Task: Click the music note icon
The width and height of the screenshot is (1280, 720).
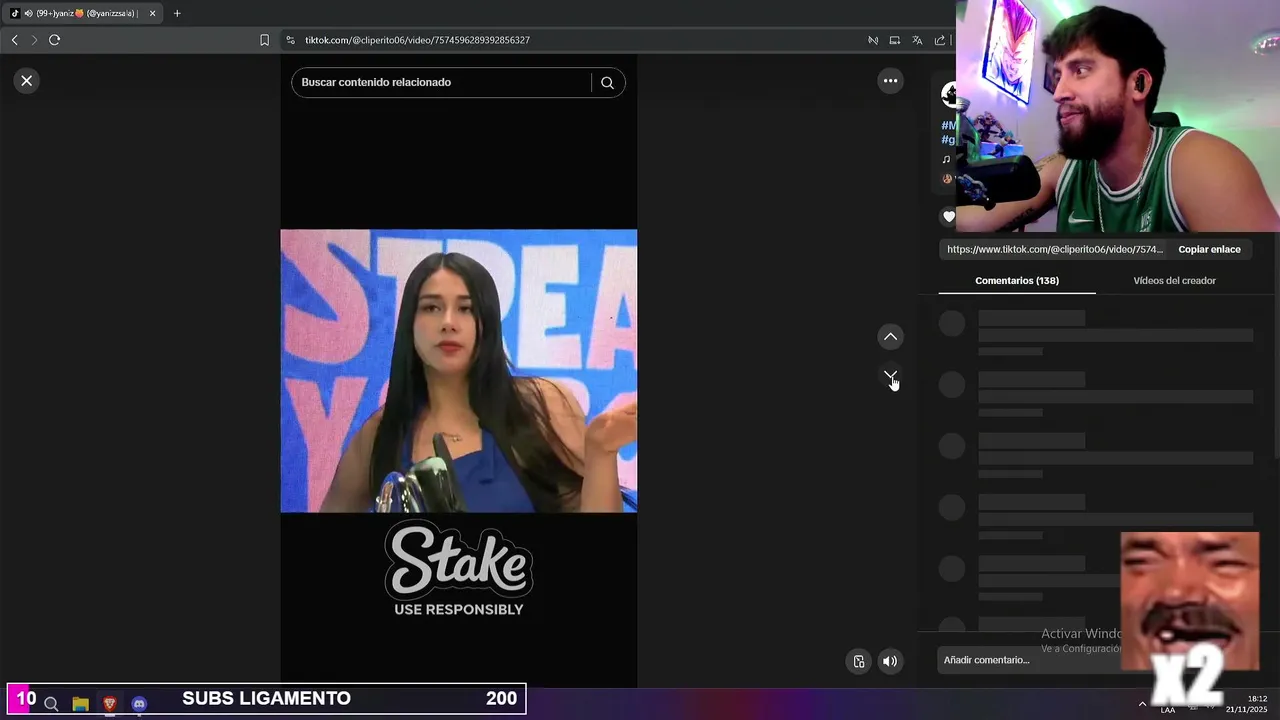Action: (x=946, y=159)
